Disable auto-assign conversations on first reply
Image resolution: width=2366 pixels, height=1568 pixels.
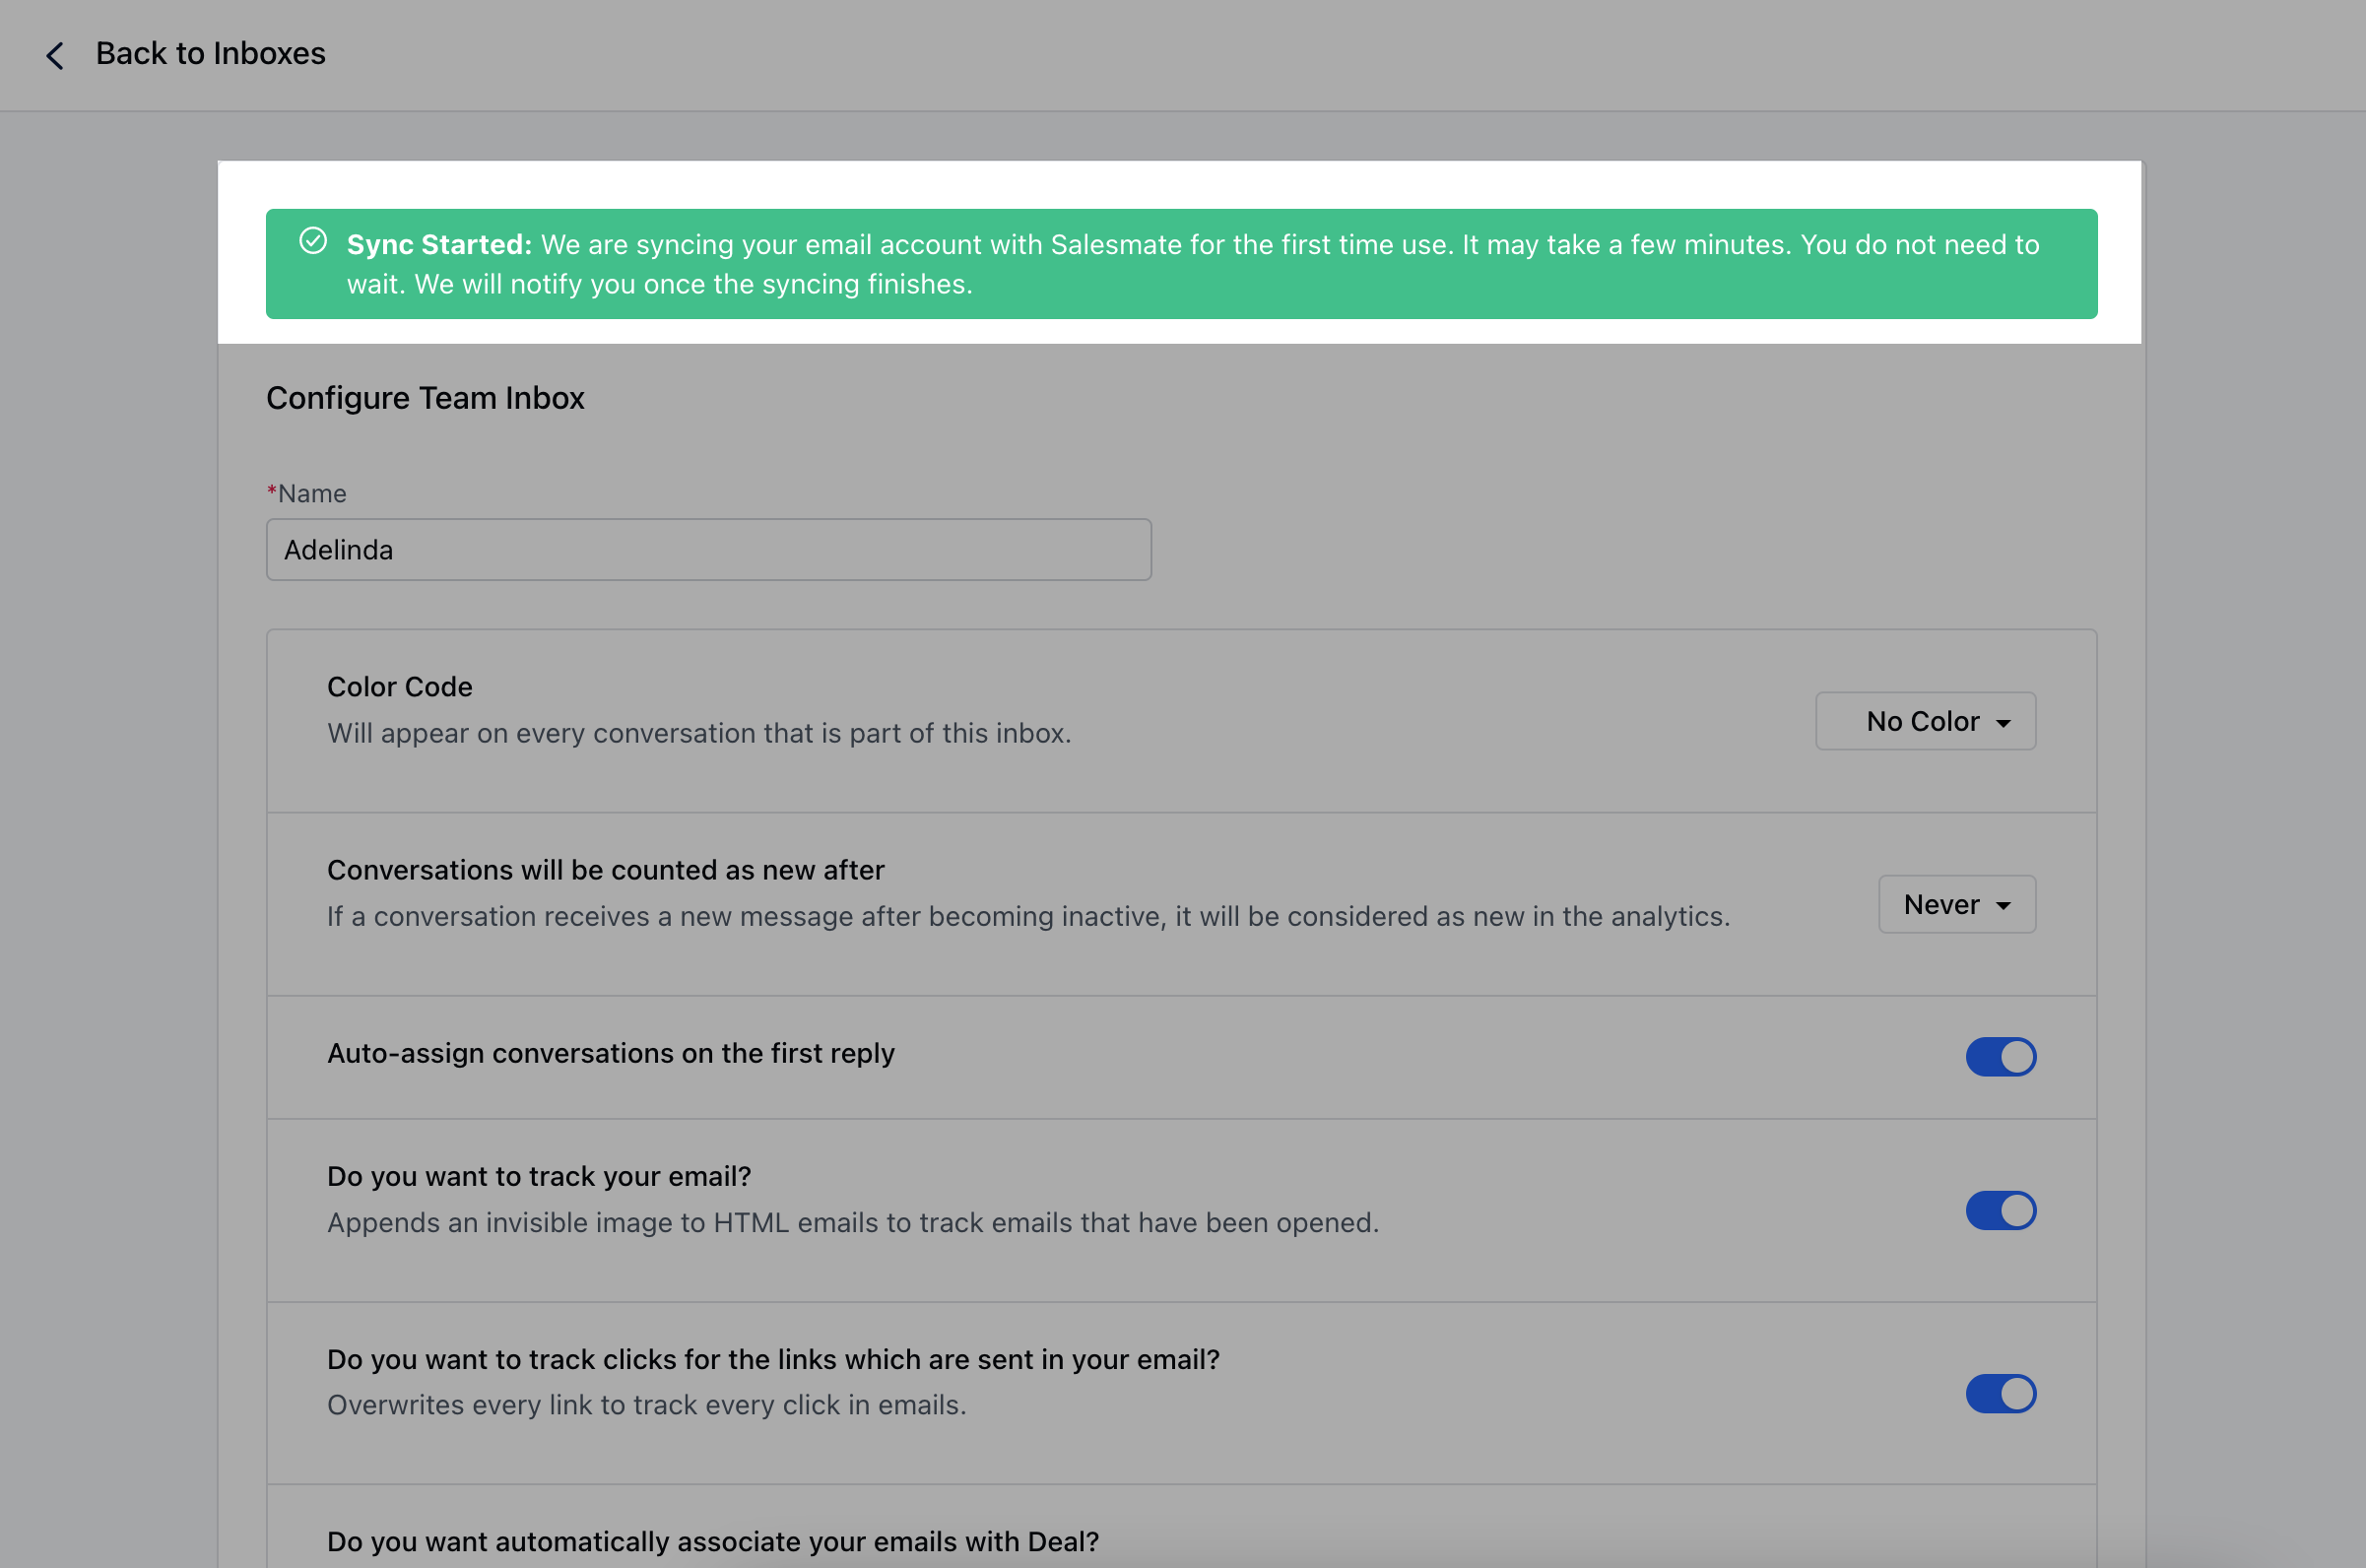(x=2000, y=1056)
